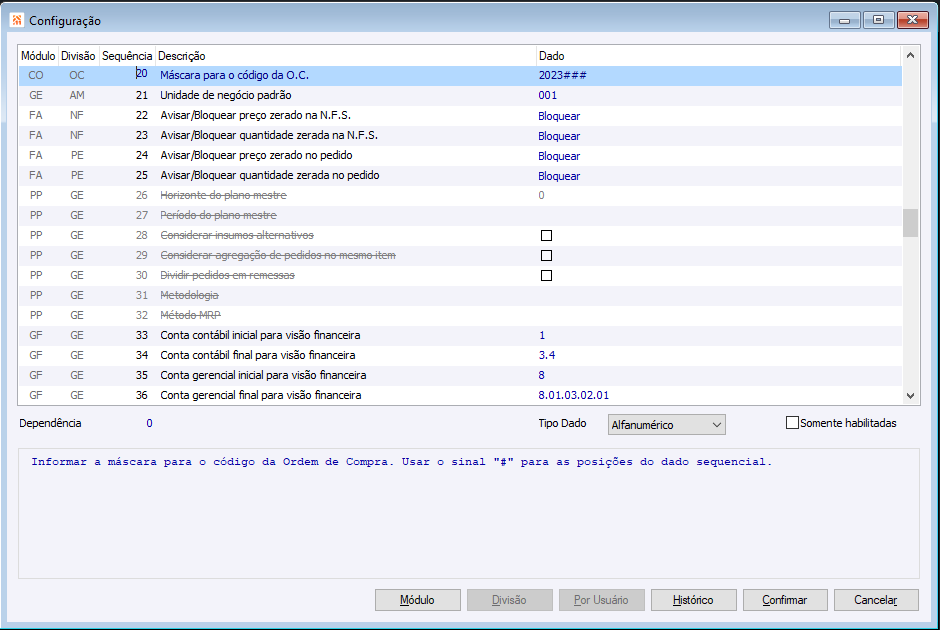This screenshot has height=630, width=940.
Task: Click the scrollbar down arrow of the list
Action: 910,396
